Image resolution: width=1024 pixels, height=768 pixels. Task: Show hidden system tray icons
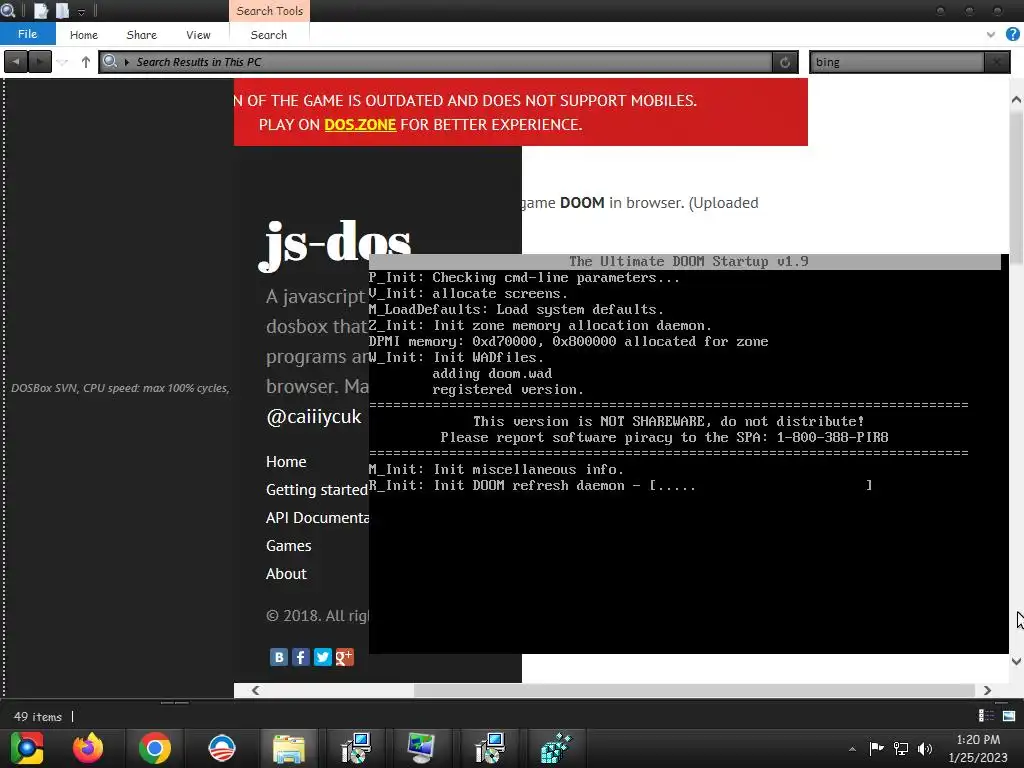tap(852, 749)
